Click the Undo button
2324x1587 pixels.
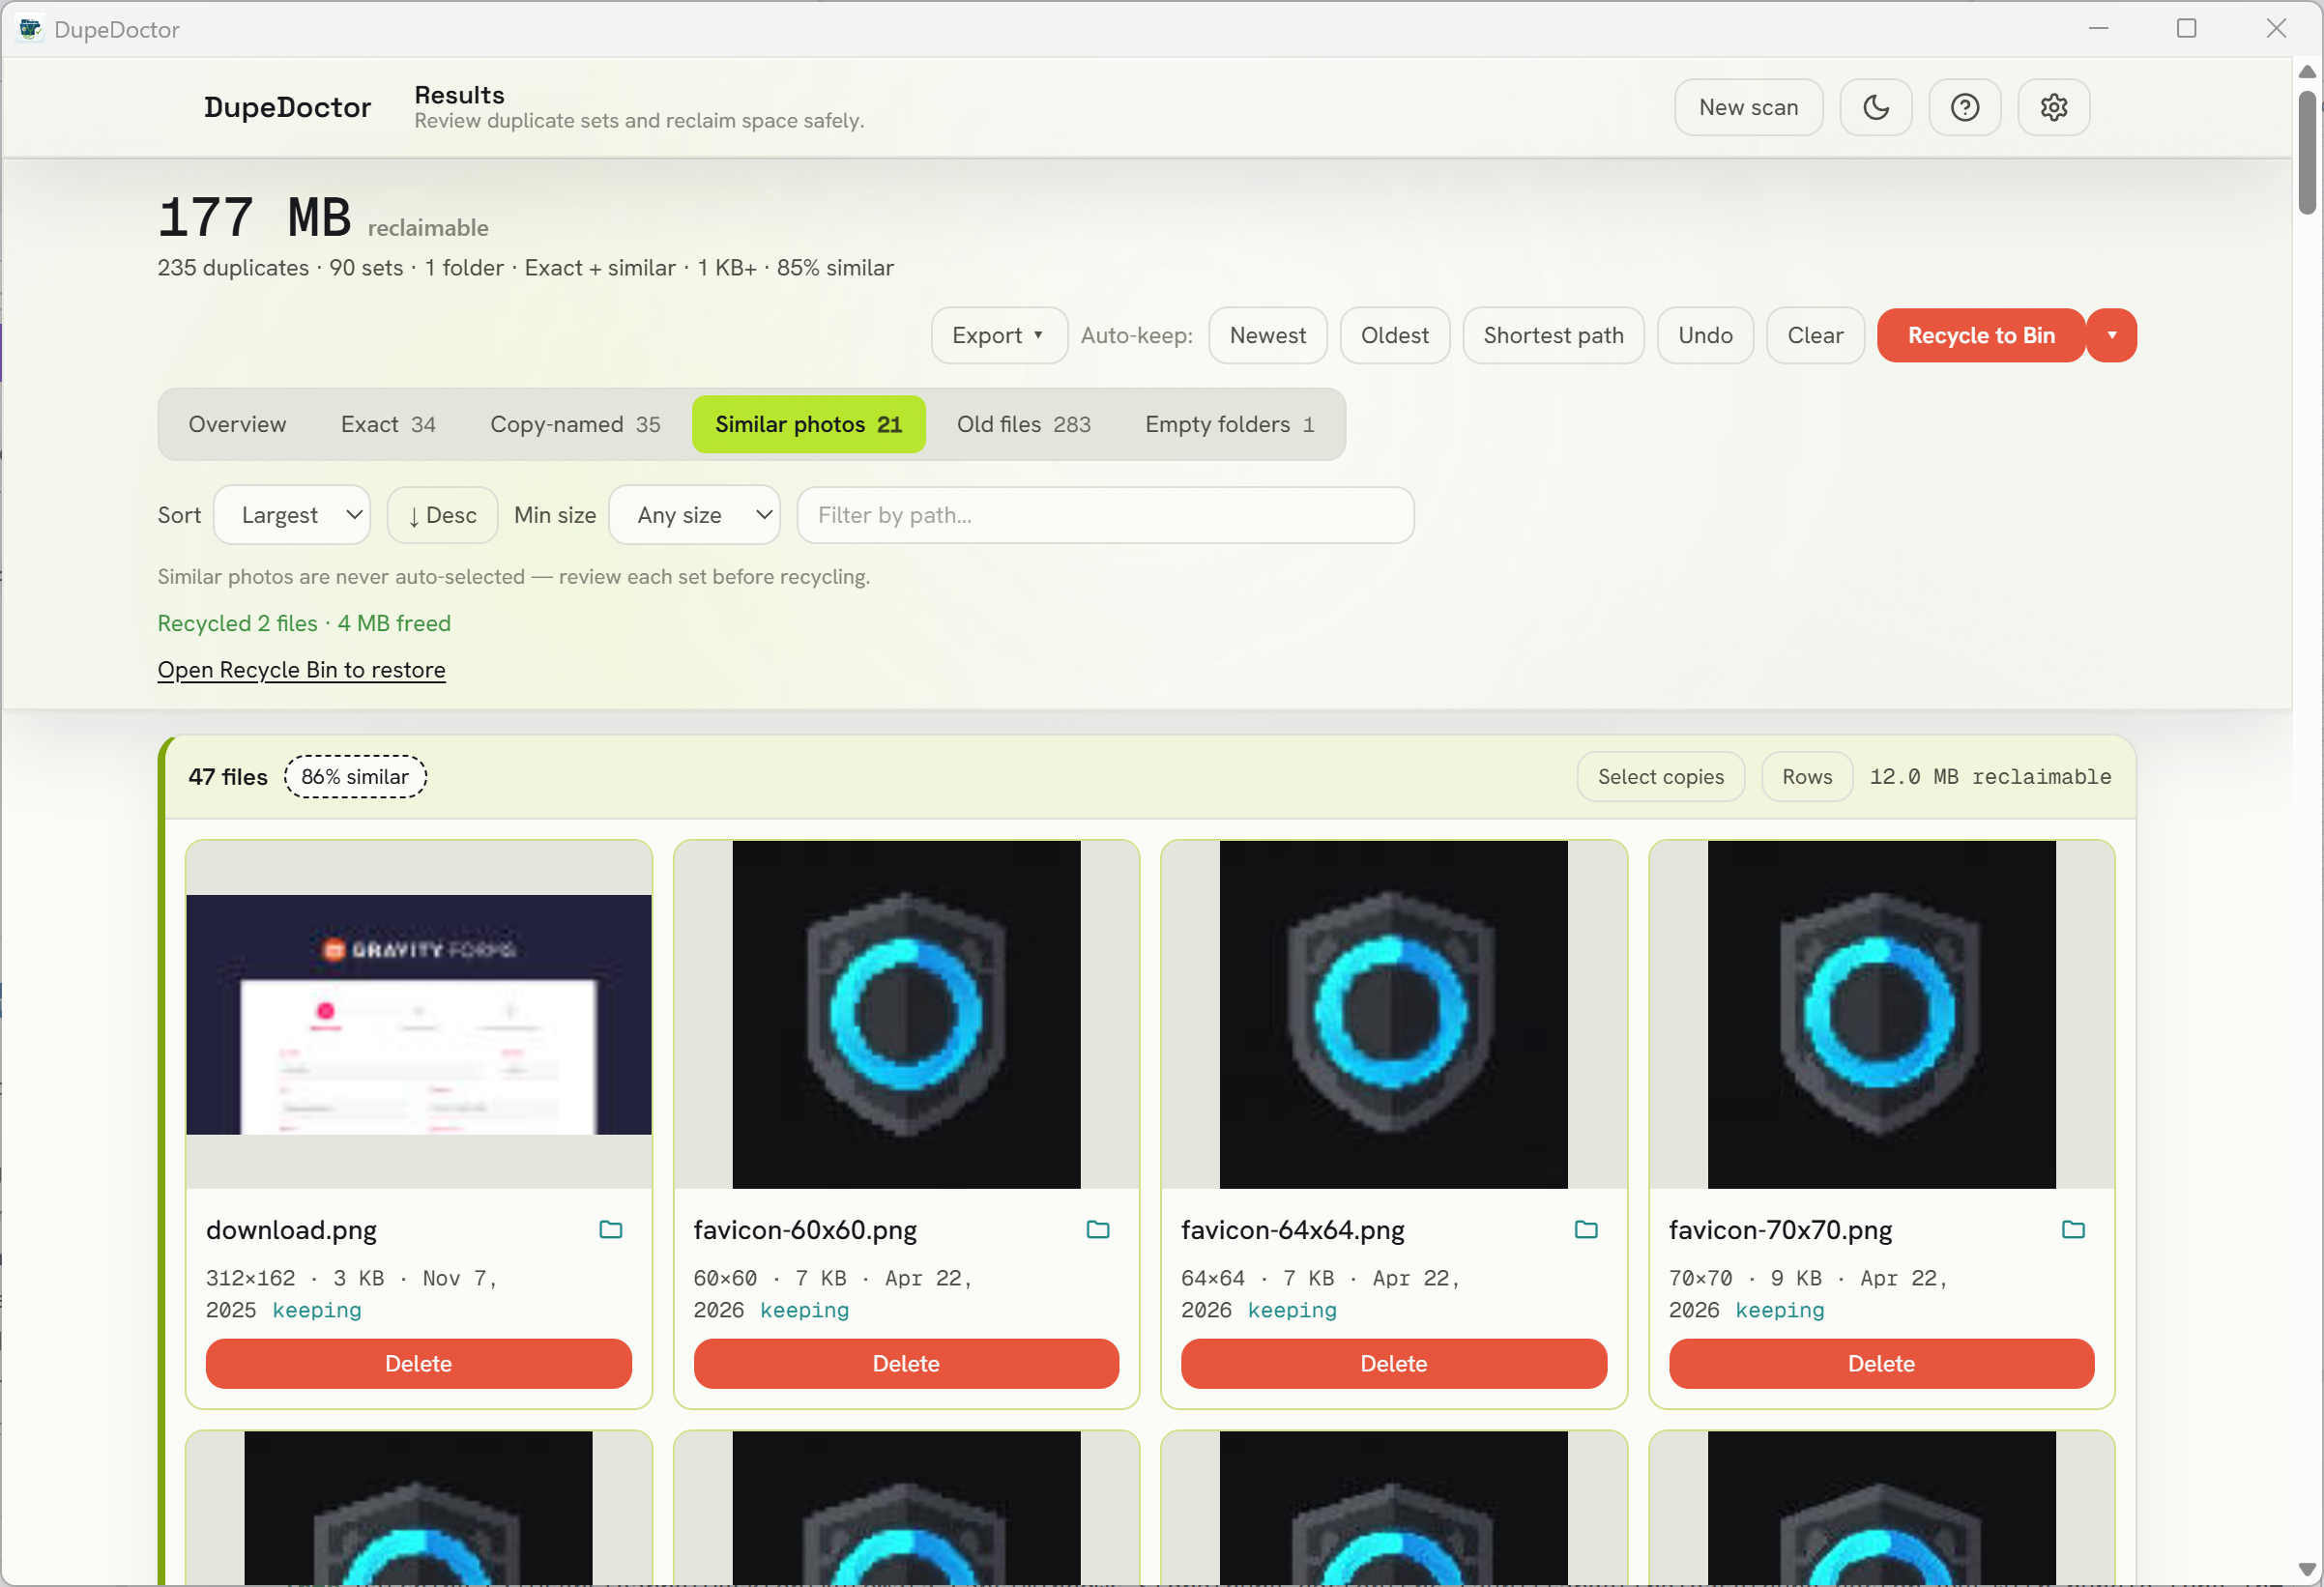1705,335
